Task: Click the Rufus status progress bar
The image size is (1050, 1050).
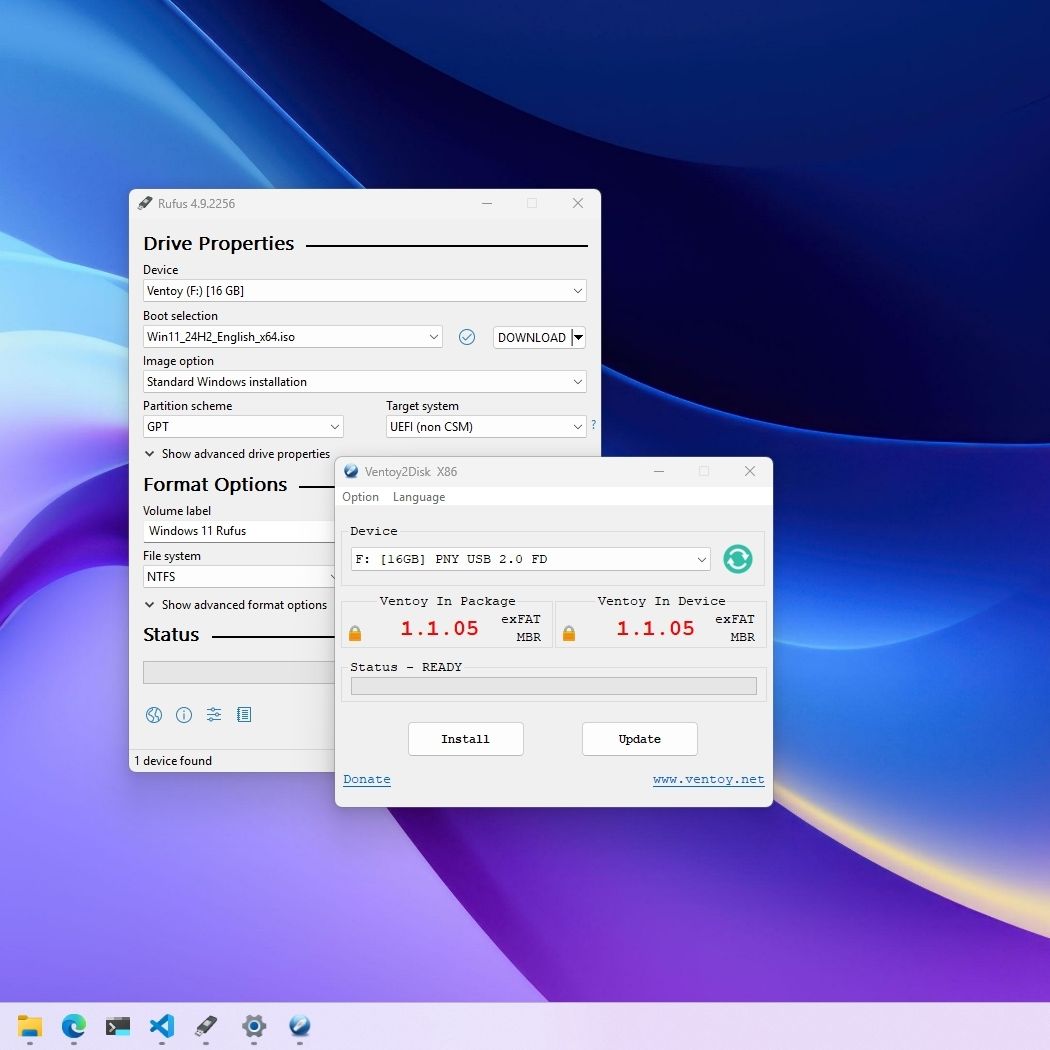Action: click(x=238, y=672)
